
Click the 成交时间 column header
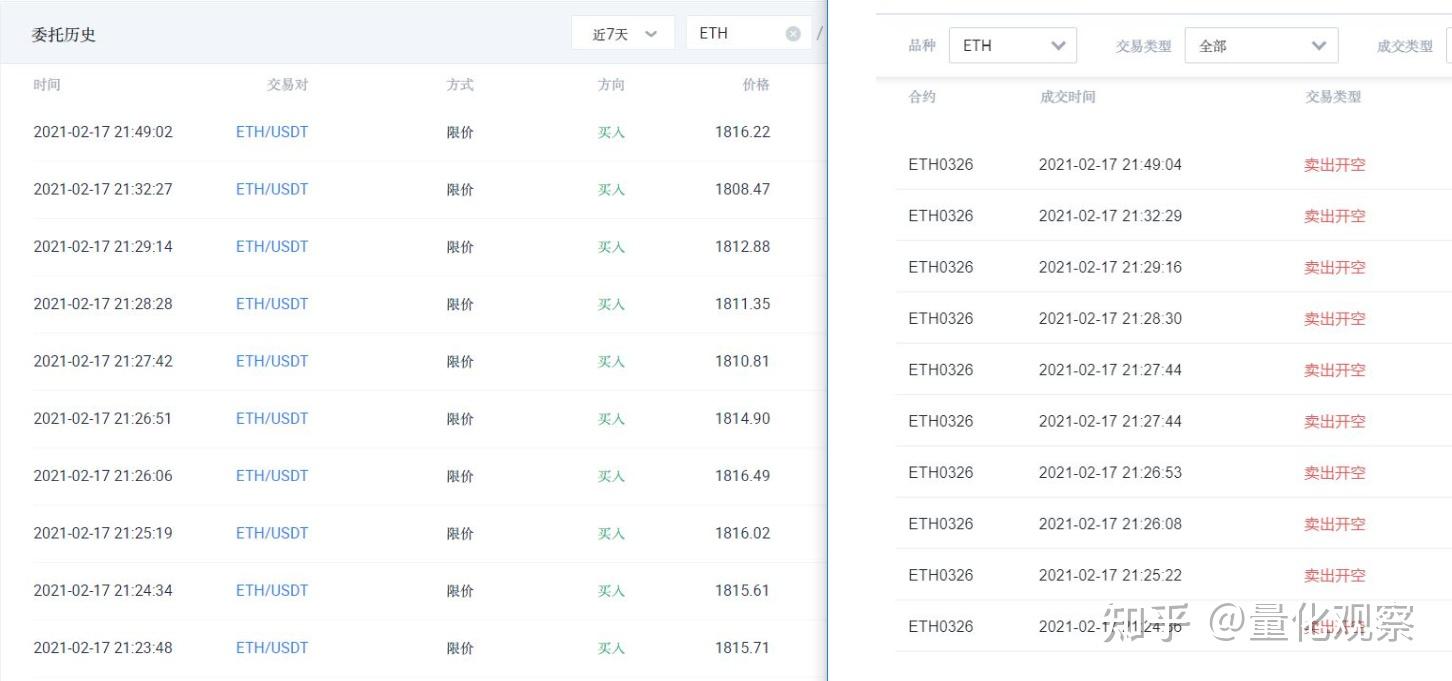(x=1067, y=97)
